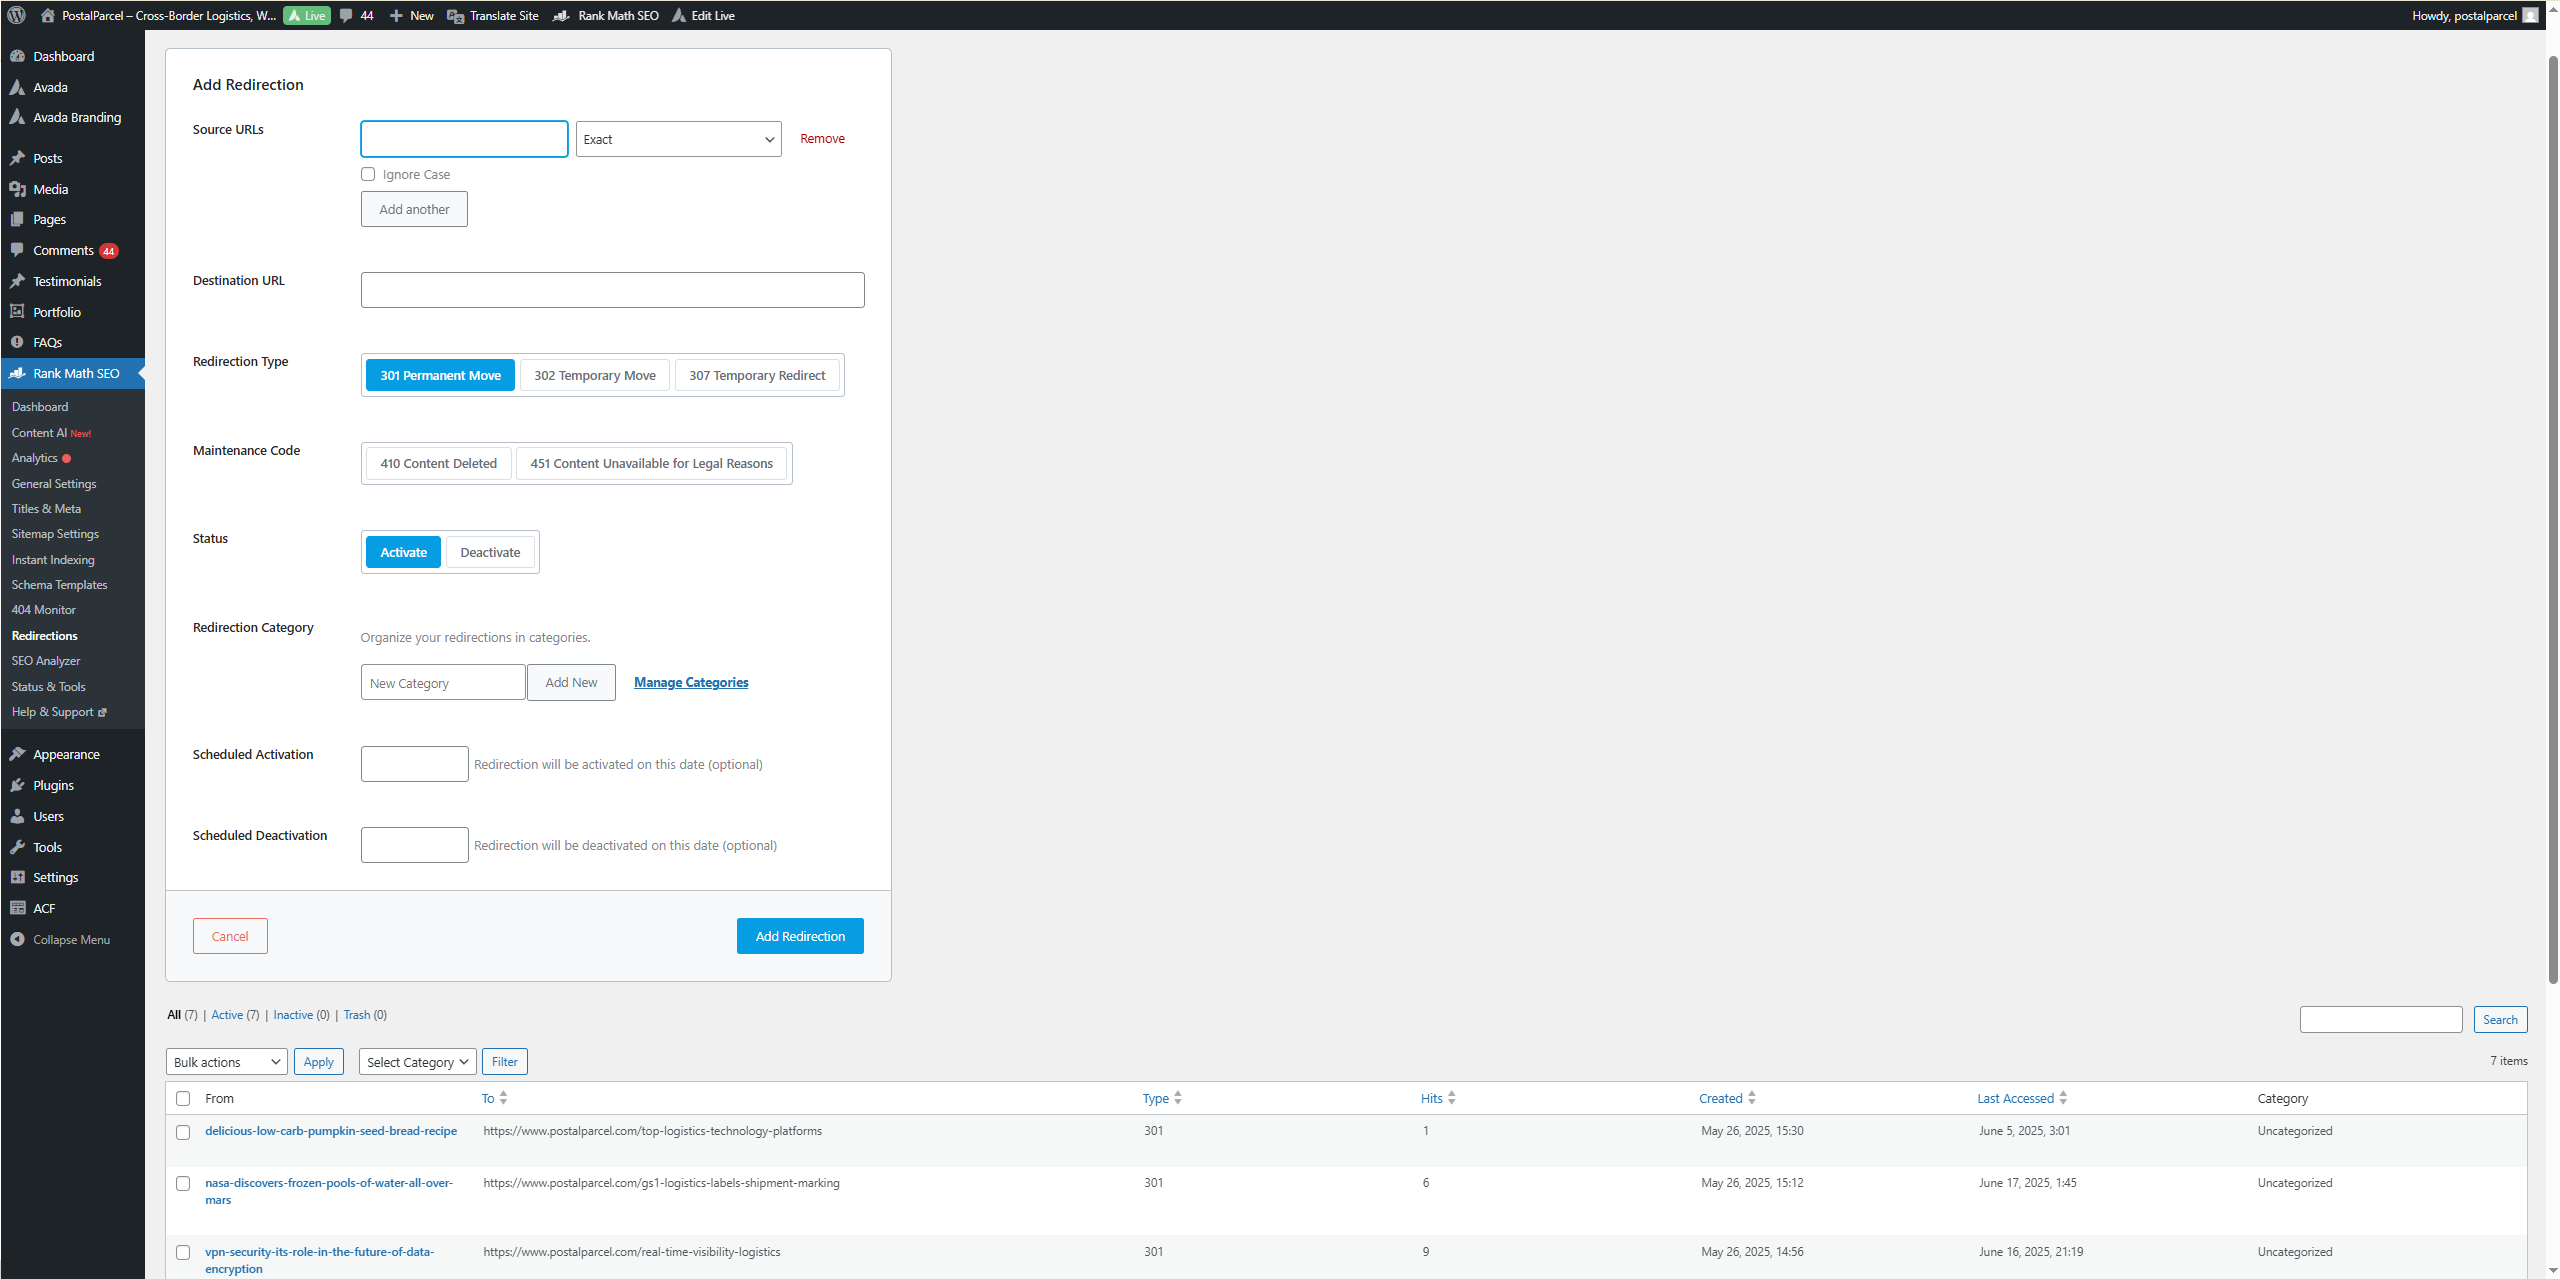Screen dimensions: 2560x1279
Task: Open the Bulk actions dropdown
Action: (x=226, y=1061)
